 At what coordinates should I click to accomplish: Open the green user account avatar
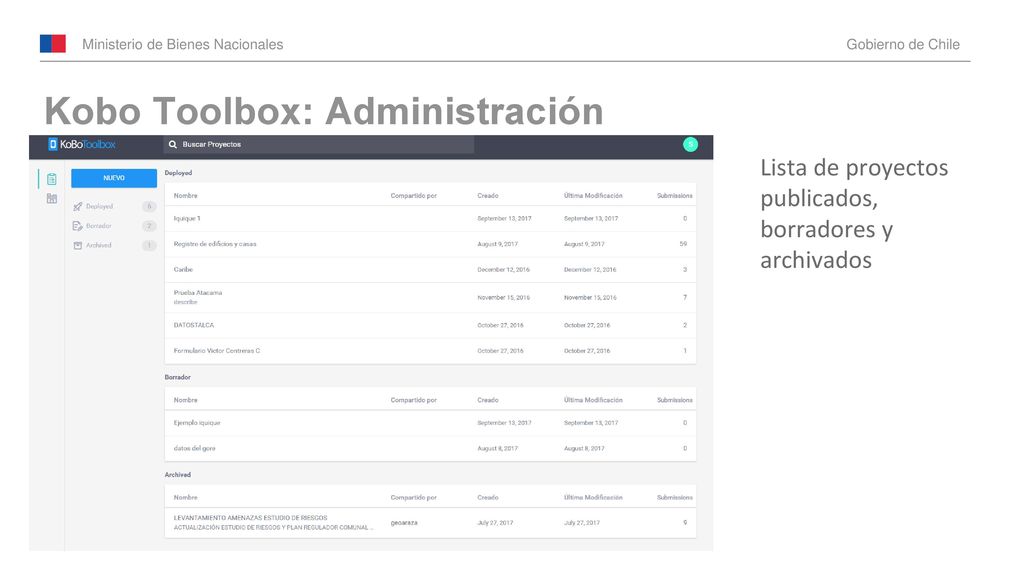tap(690, 144)
